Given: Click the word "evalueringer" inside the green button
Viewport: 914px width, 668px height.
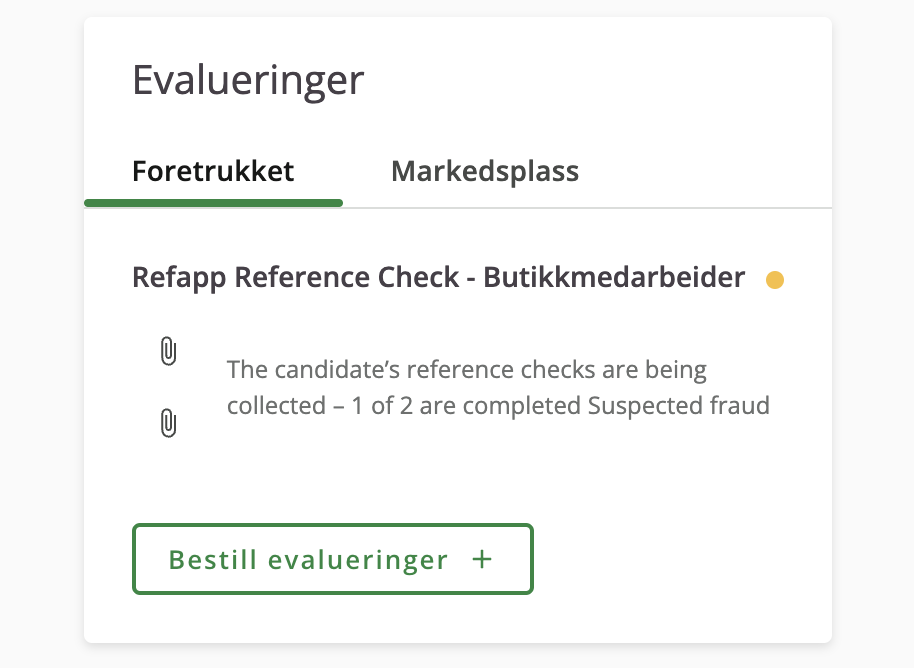Looking at the screenshot, I should tap(358, 560).
